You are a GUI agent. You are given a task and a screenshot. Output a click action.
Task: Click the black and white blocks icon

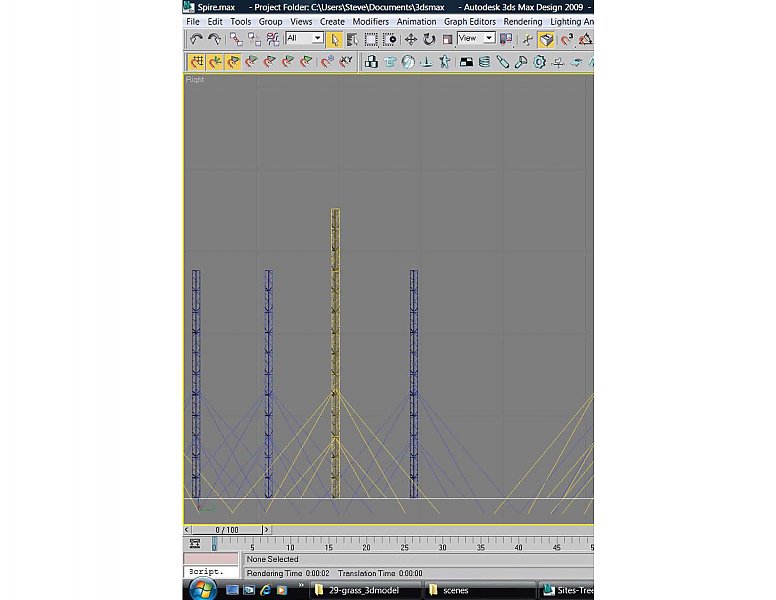466,62
